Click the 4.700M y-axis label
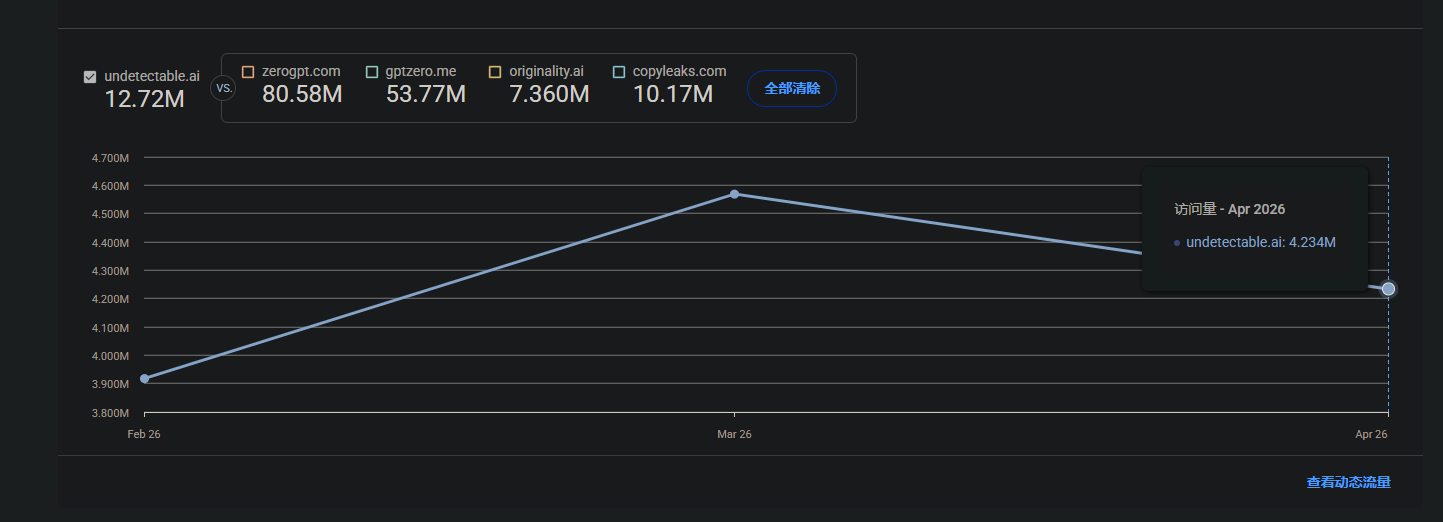 point(110,158)
